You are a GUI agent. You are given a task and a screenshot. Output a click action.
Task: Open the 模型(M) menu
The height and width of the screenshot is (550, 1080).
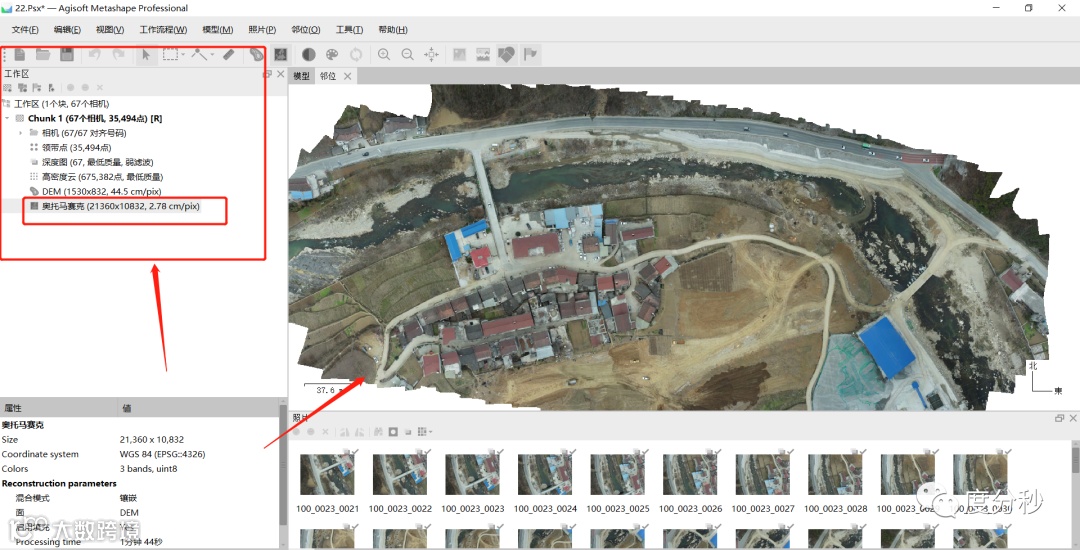coord(218,30)
